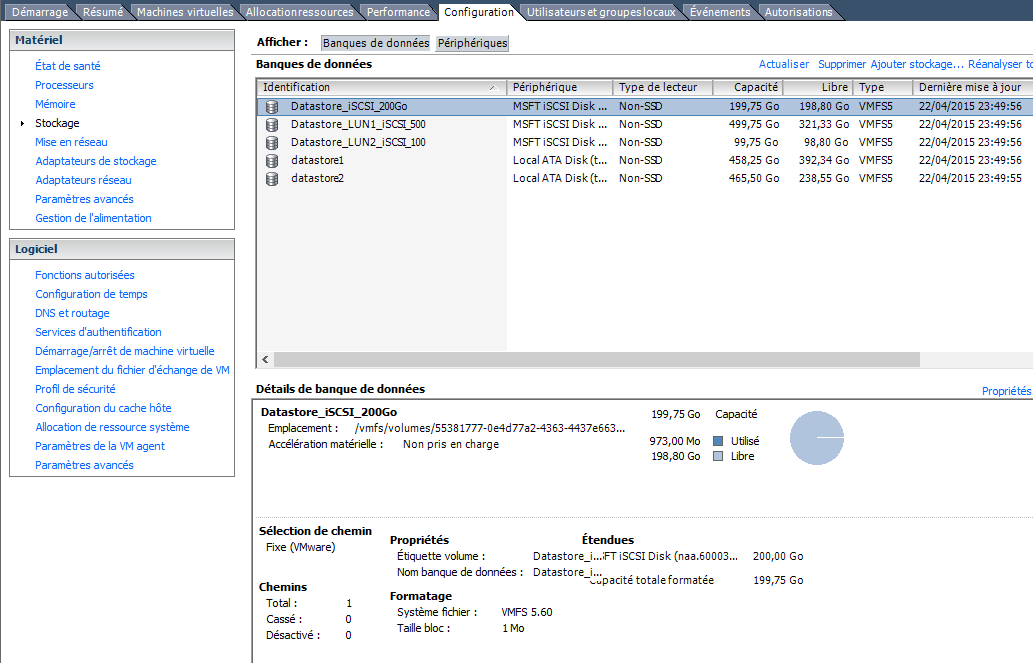Show Périphériques view
Viewport: 1033px width, 663px height.
coord(472,43)
